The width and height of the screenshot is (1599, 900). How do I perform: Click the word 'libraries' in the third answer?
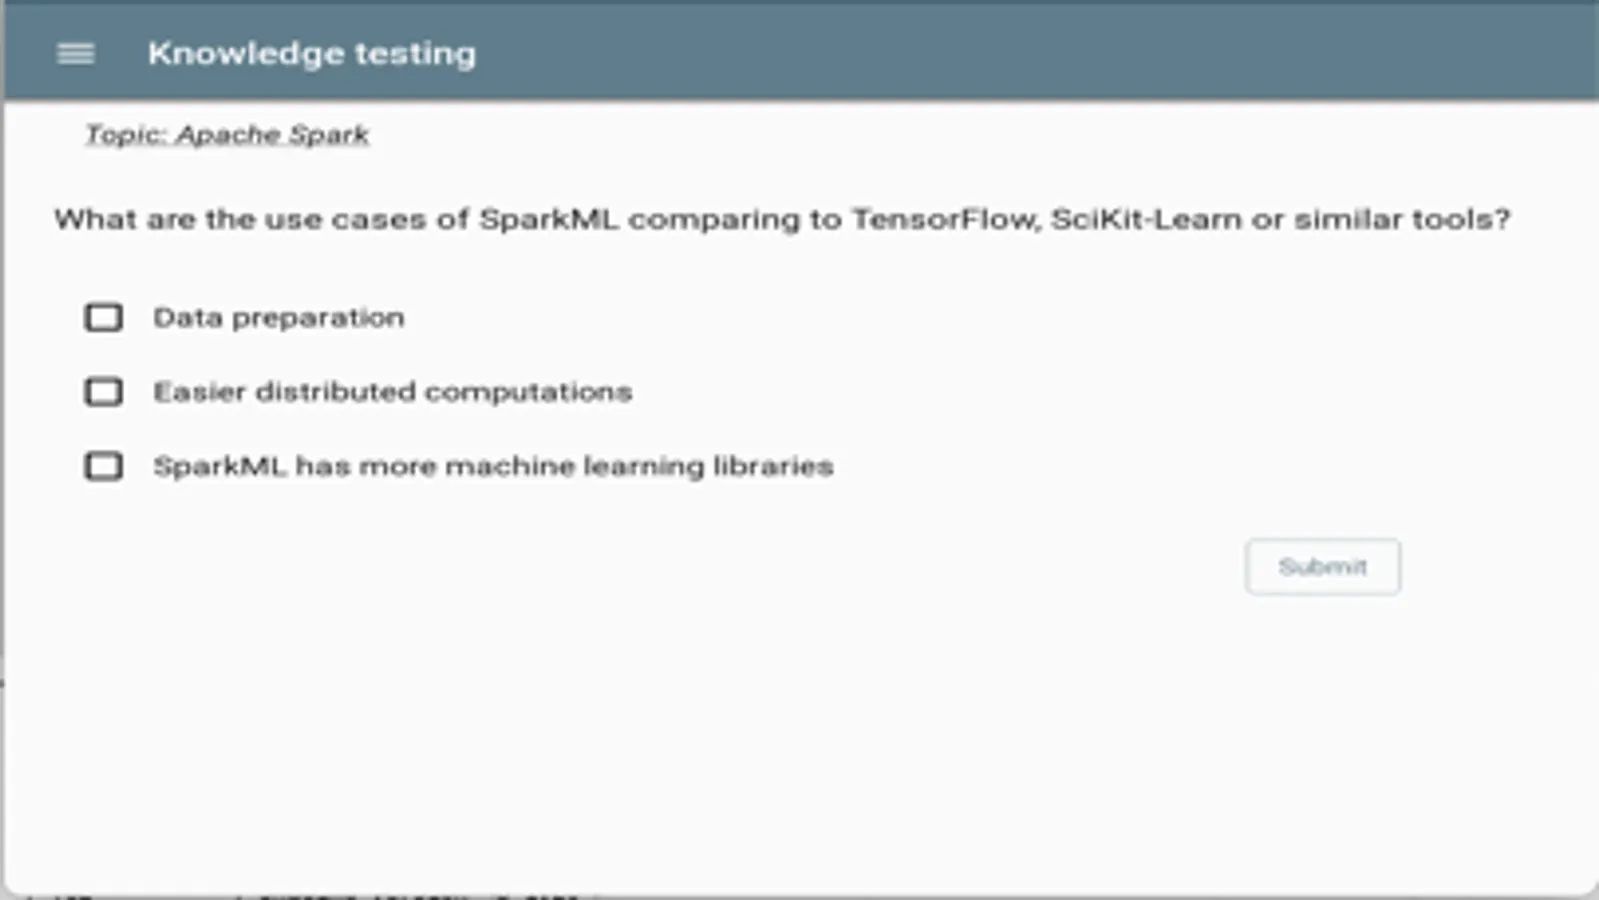coord(773,466)
